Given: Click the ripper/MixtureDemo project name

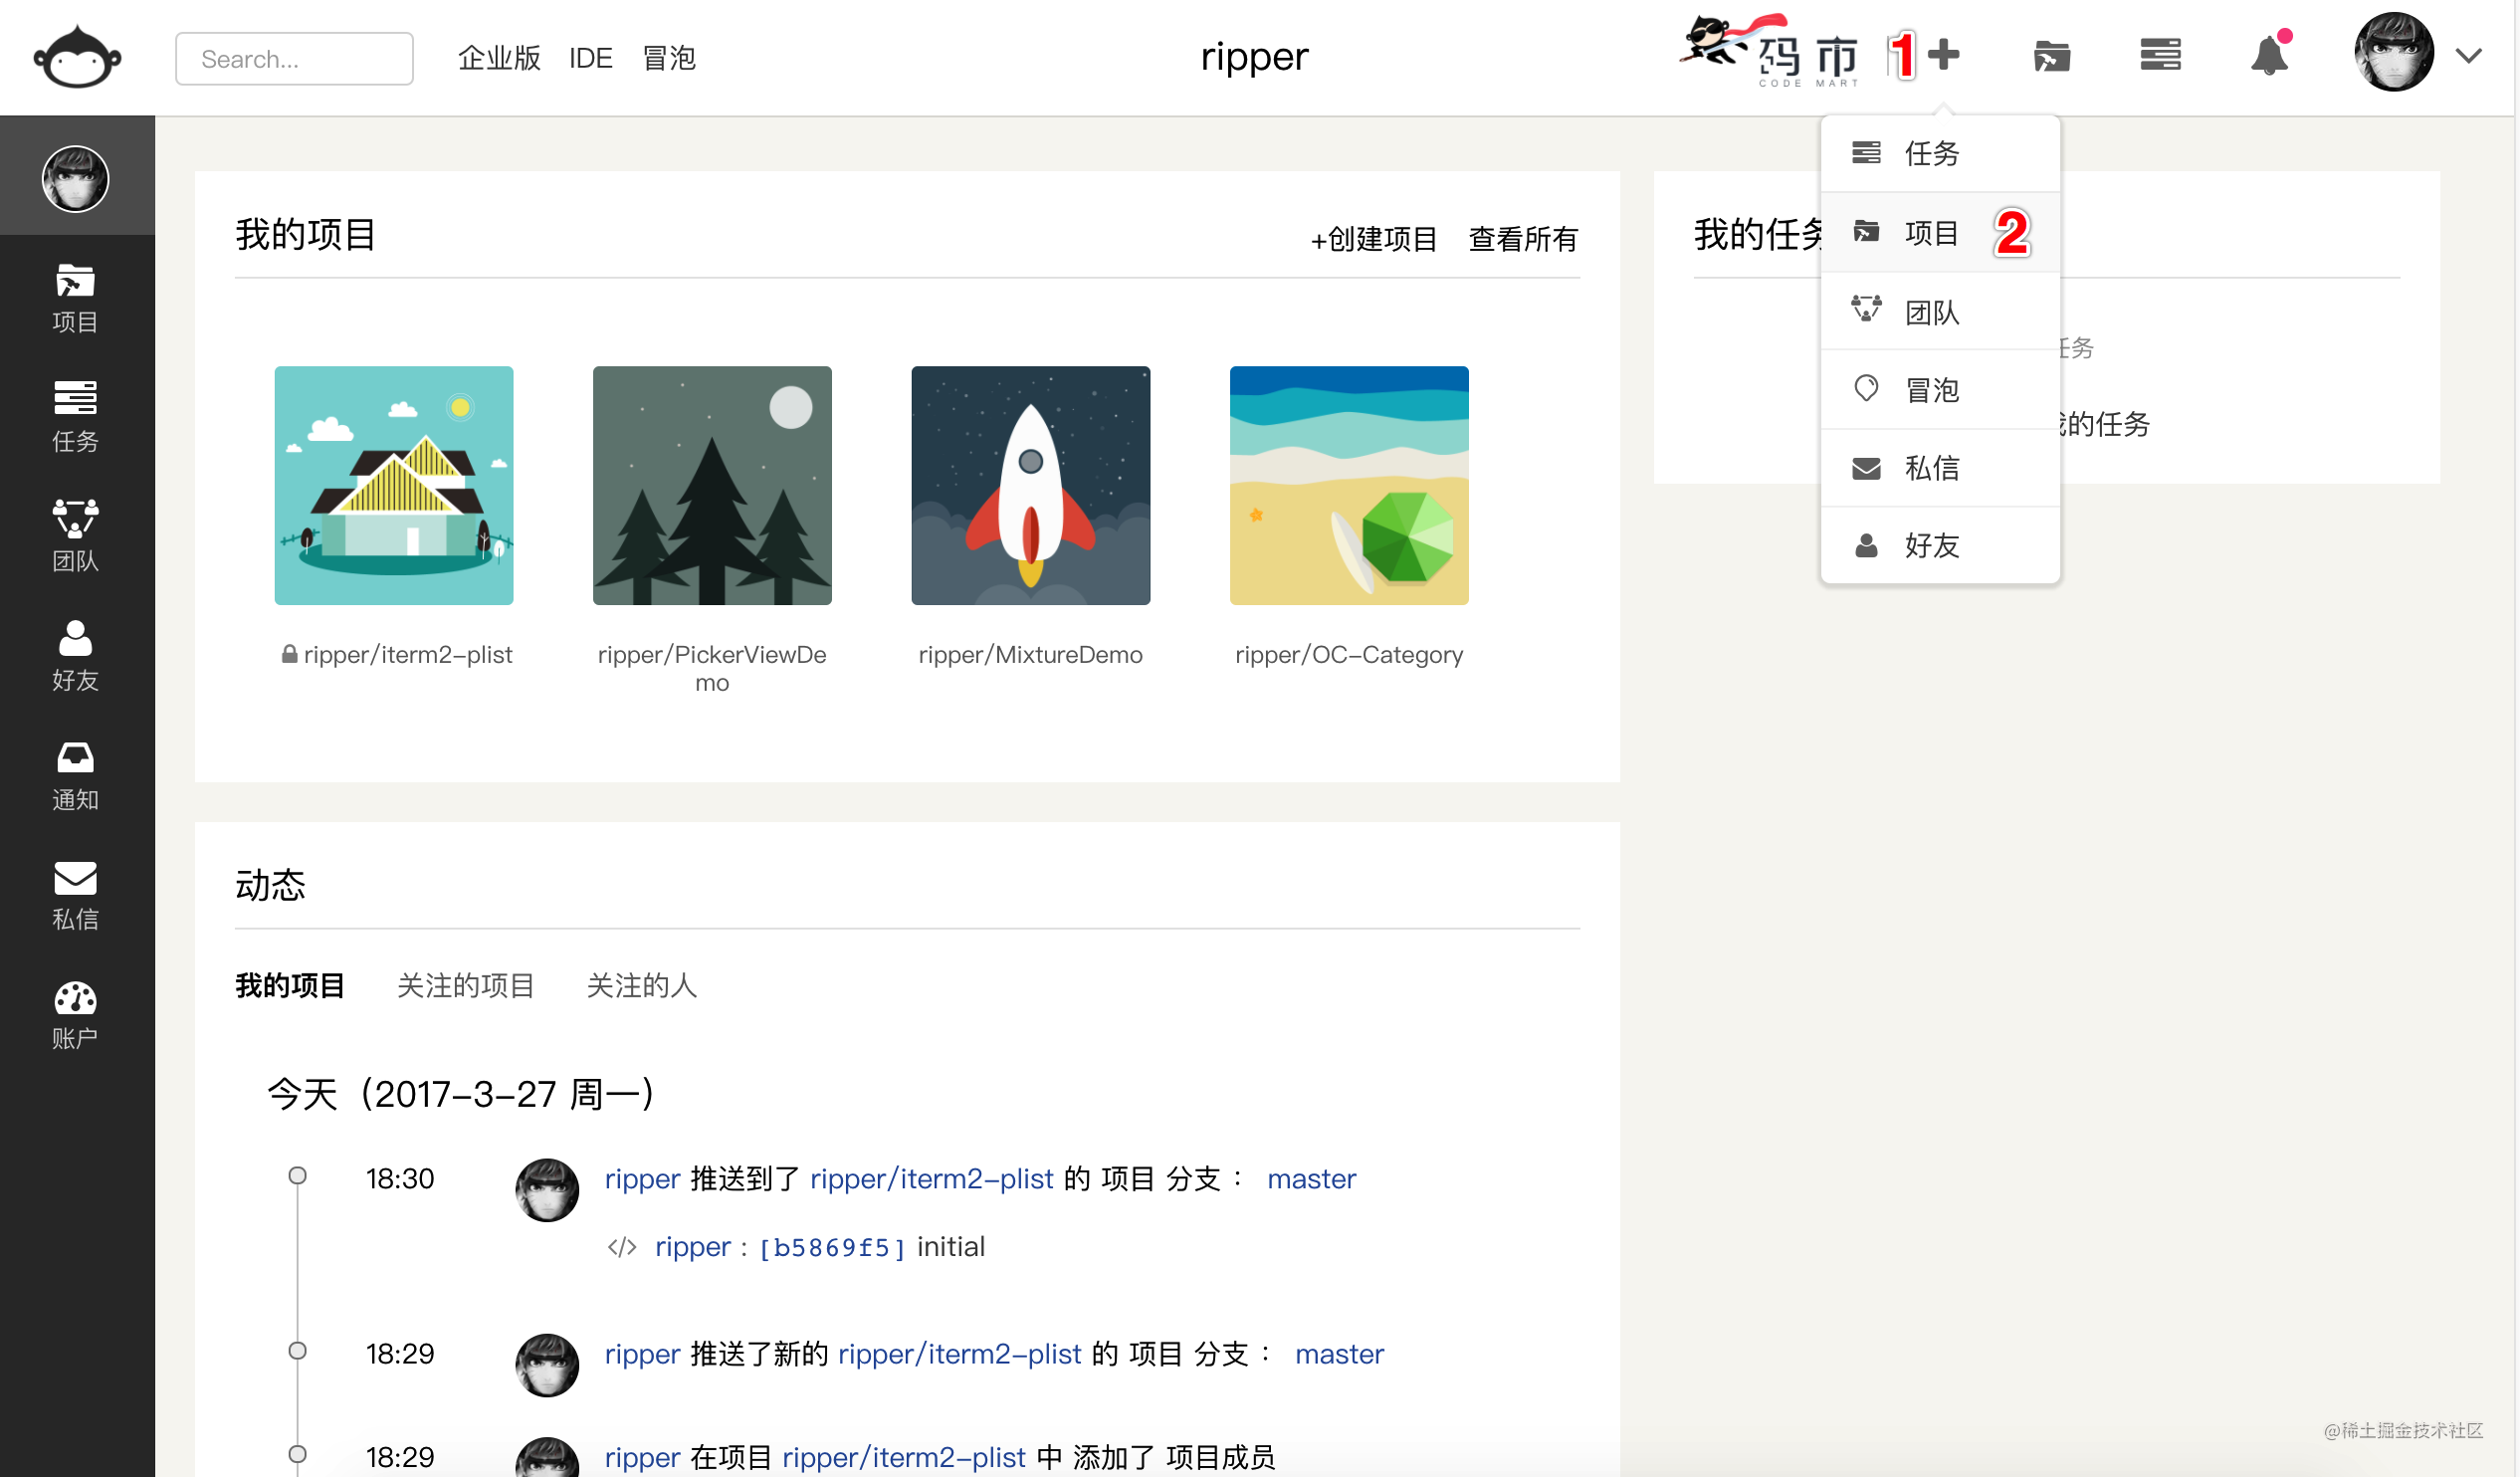Looking at the screenshot, I should pos(1030,654).
